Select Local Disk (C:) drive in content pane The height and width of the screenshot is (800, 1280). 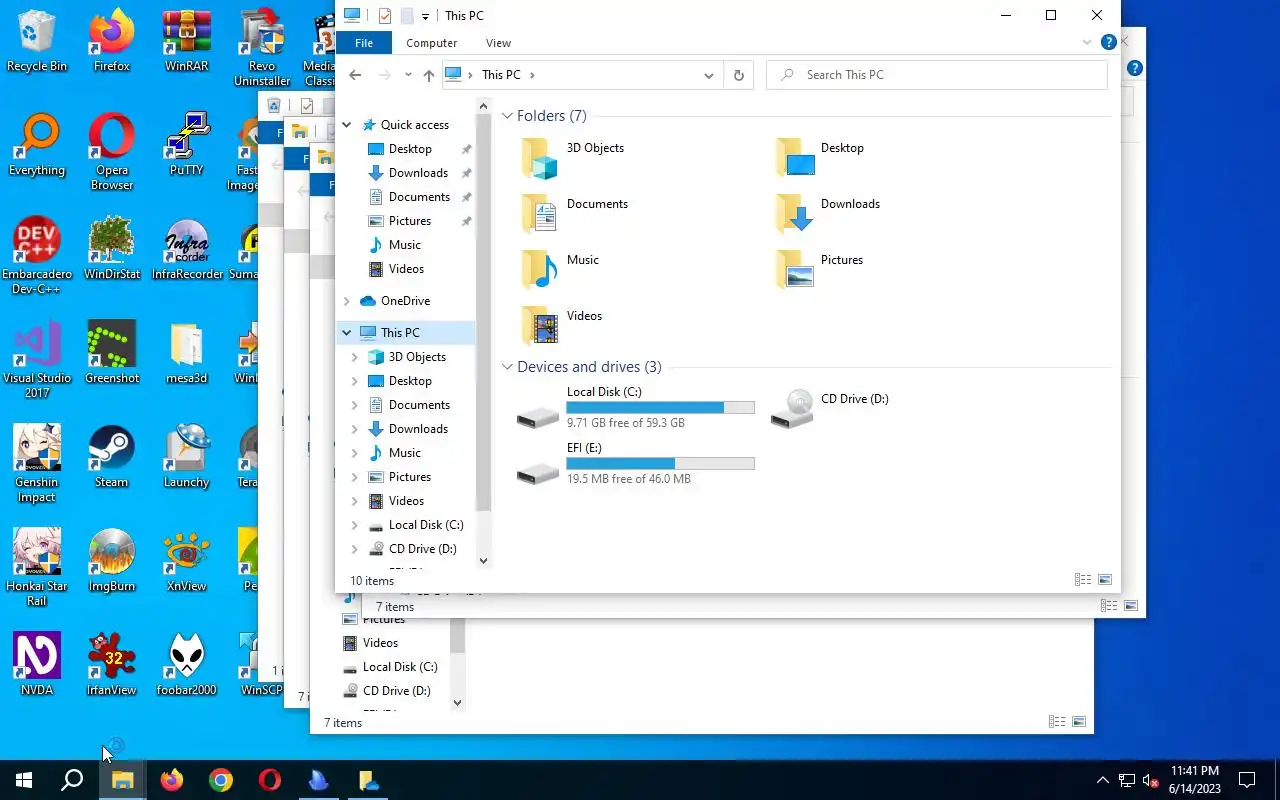(x=636, y=408)
